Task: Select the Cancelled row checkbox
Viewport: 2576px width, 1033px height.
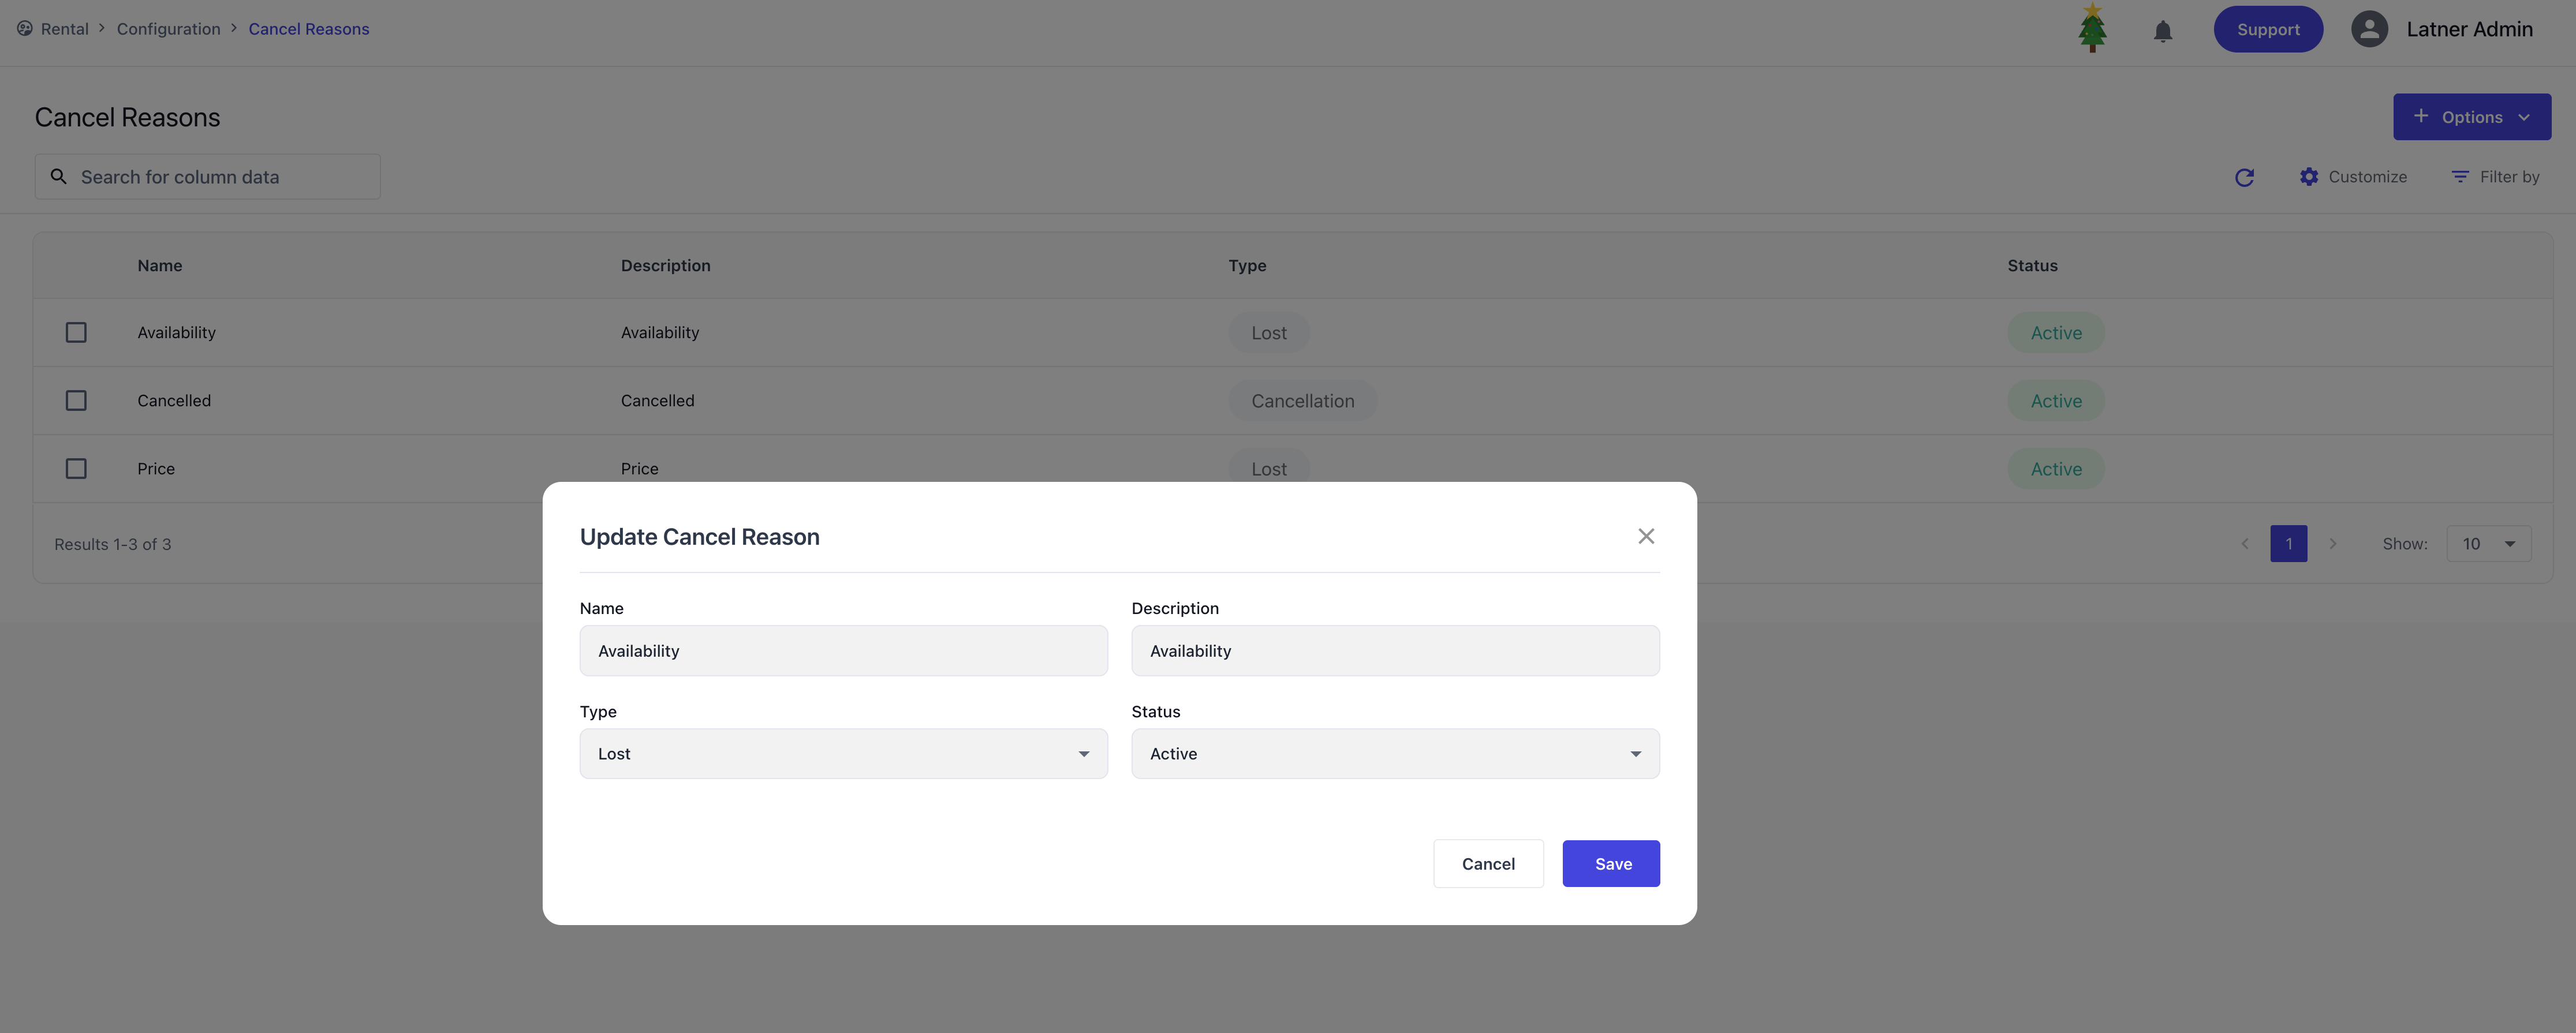Action: point(76,400)
